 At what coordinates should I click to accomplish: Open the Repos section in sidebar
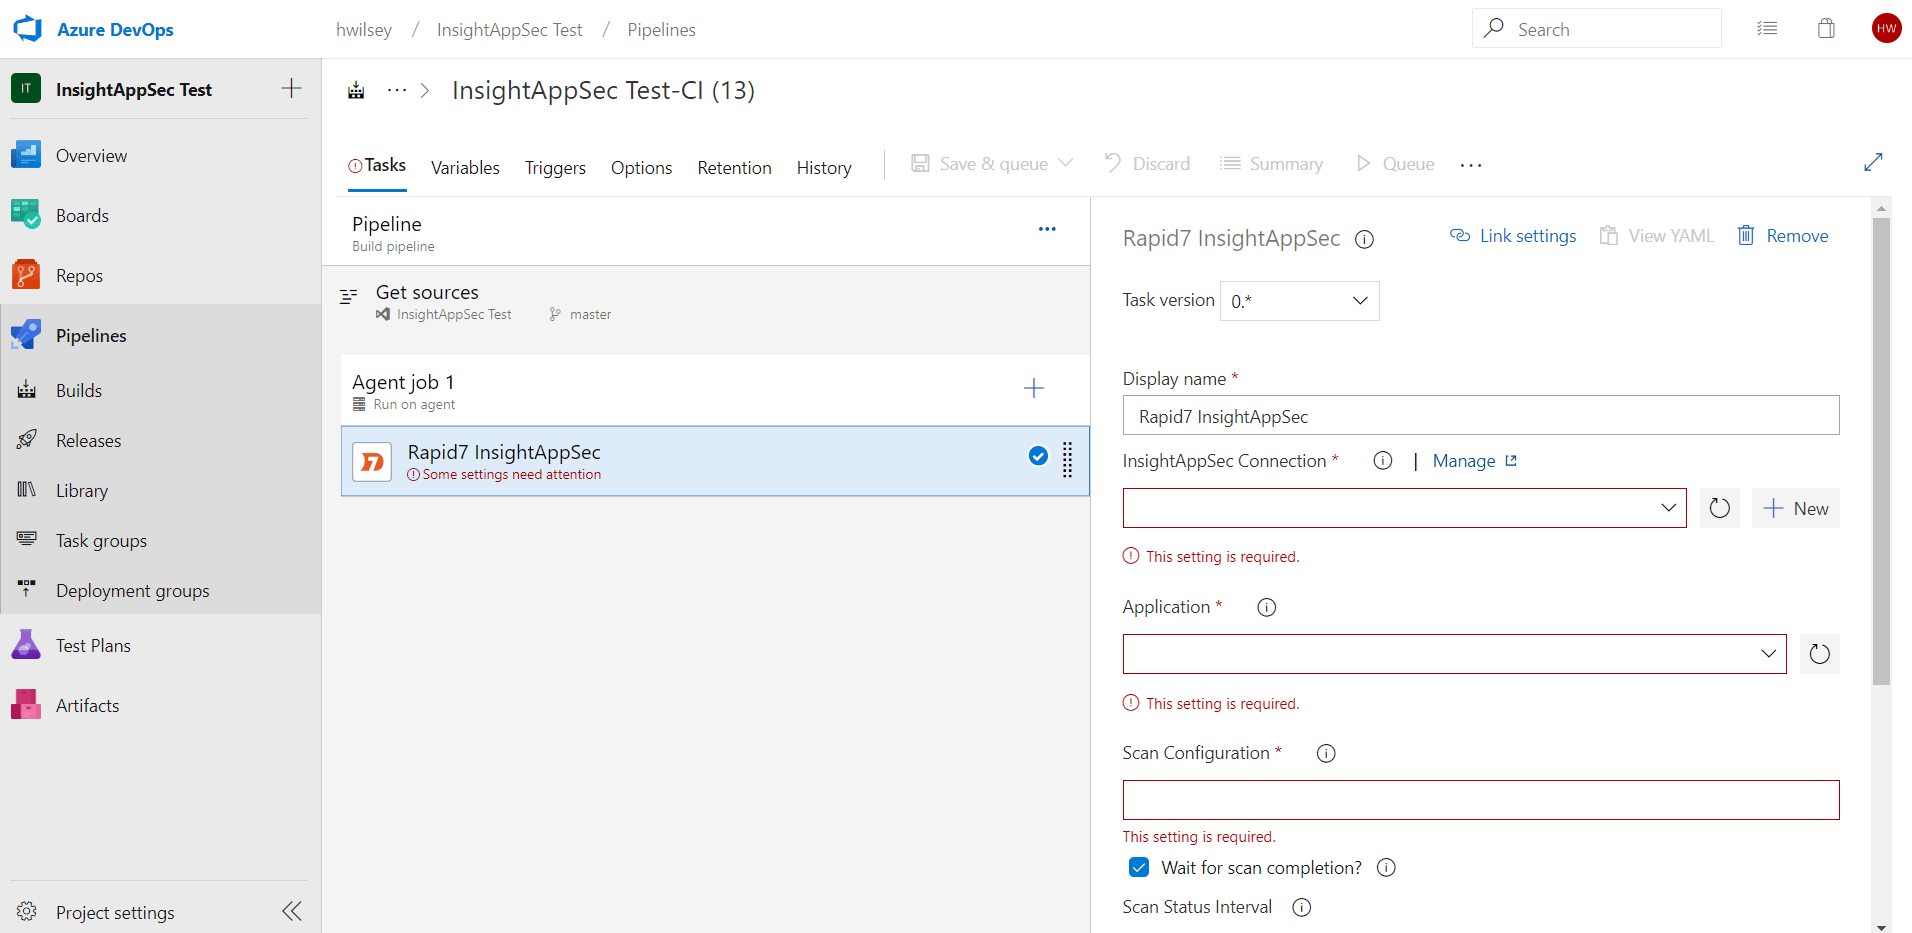[79, 276]
